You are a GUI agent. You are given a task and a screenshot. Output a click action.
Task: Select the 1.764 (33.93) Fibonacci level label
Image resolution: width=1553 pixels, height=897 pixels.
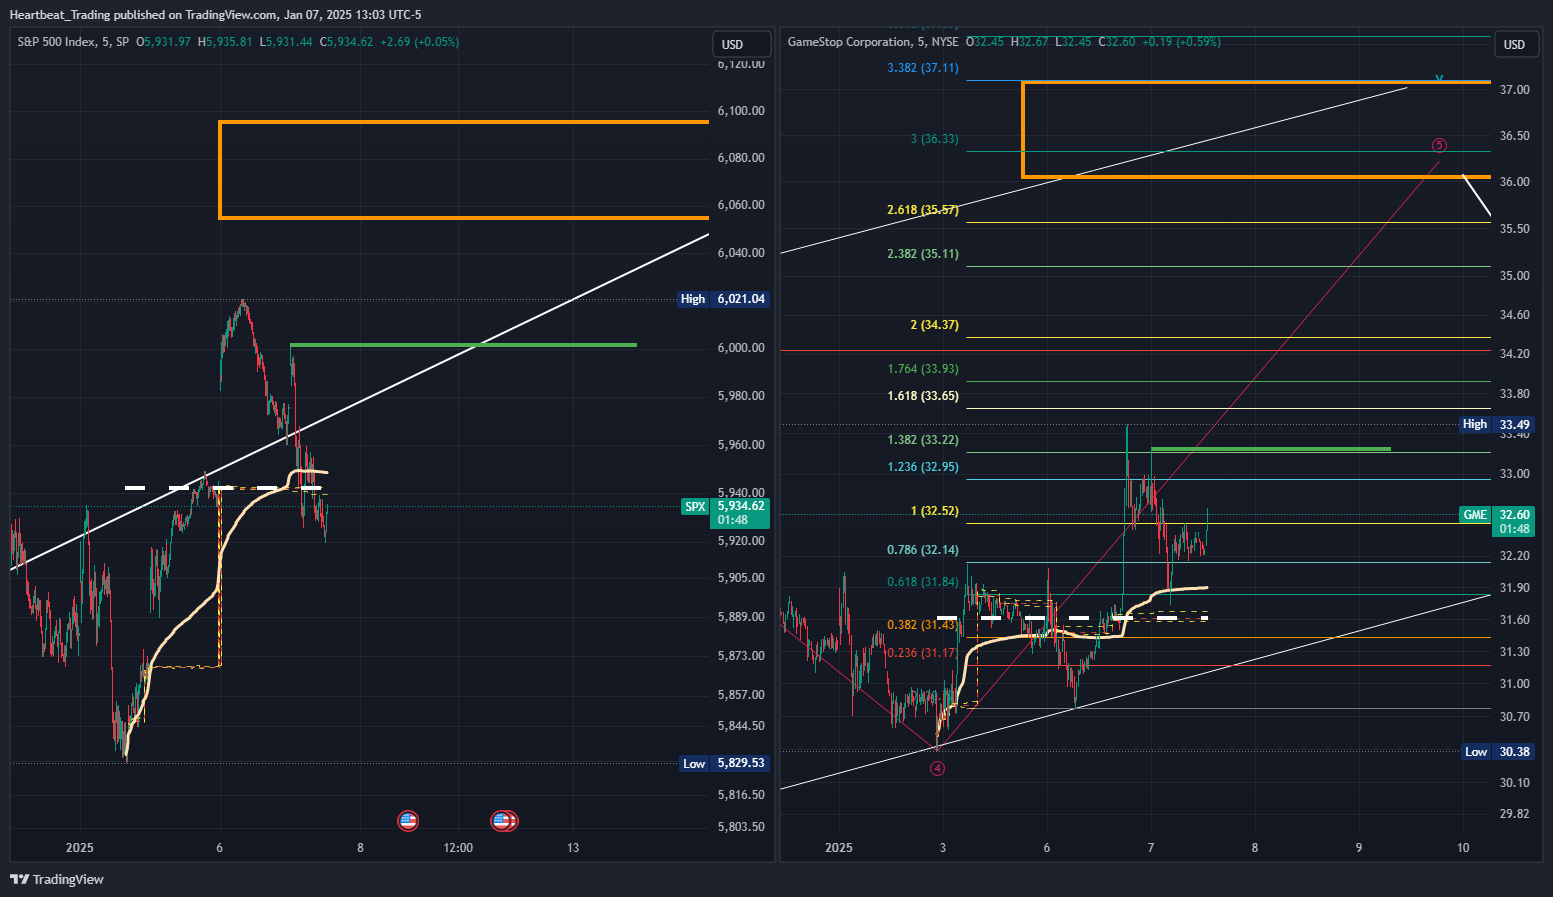click(922, 369)
